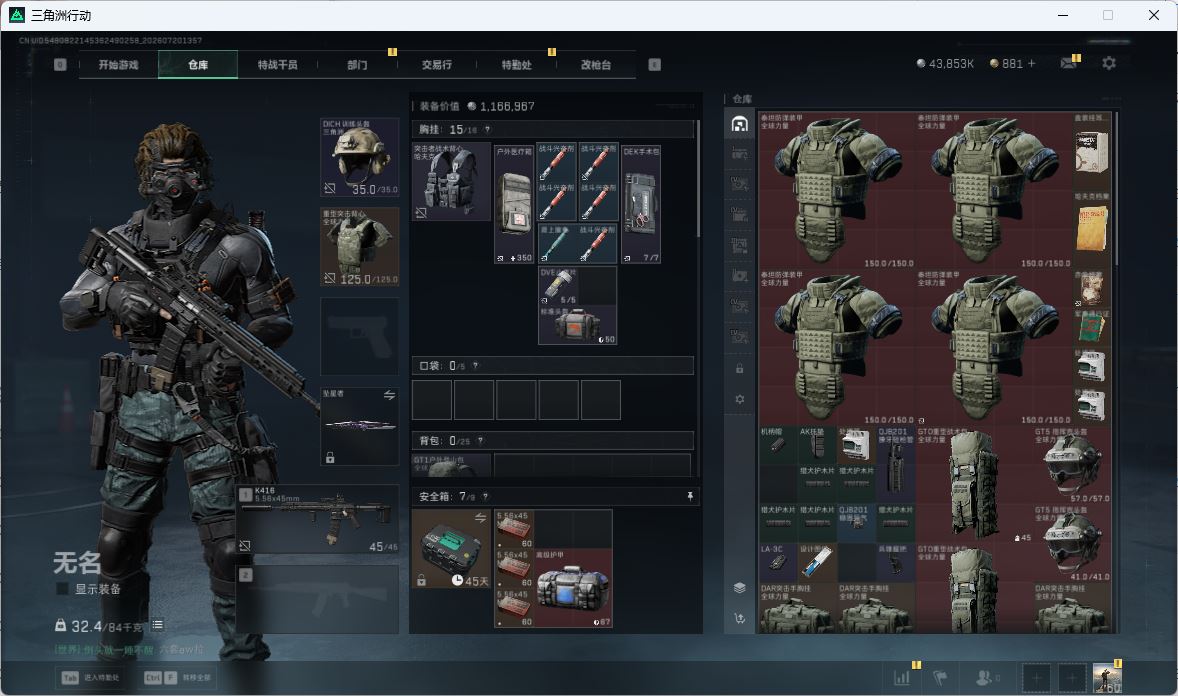Select the 机枪瞄 sight in the stash

pos(778,446)
